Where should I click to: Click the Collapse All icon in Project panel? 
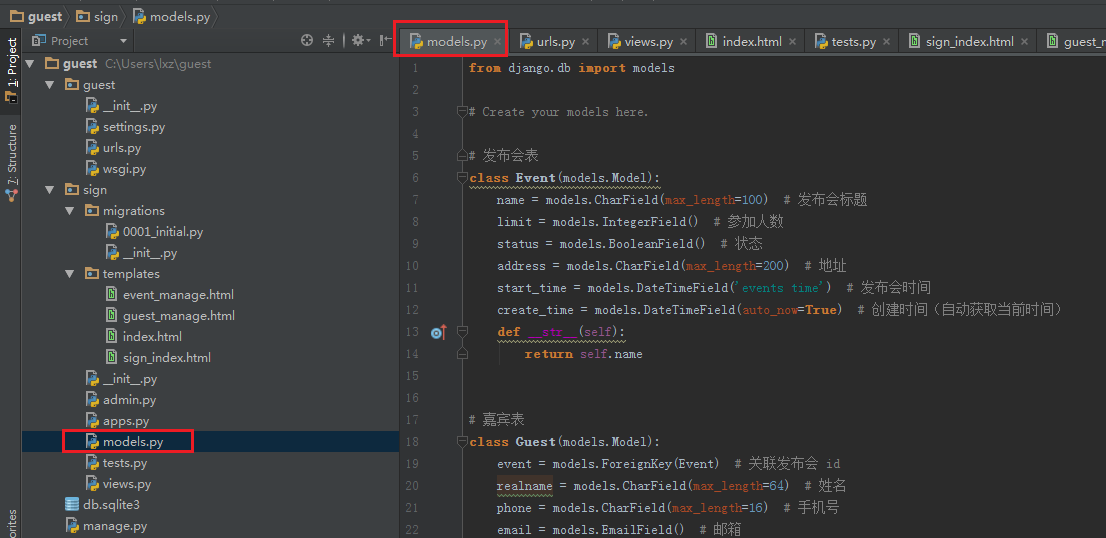click(x=329, y=41)
